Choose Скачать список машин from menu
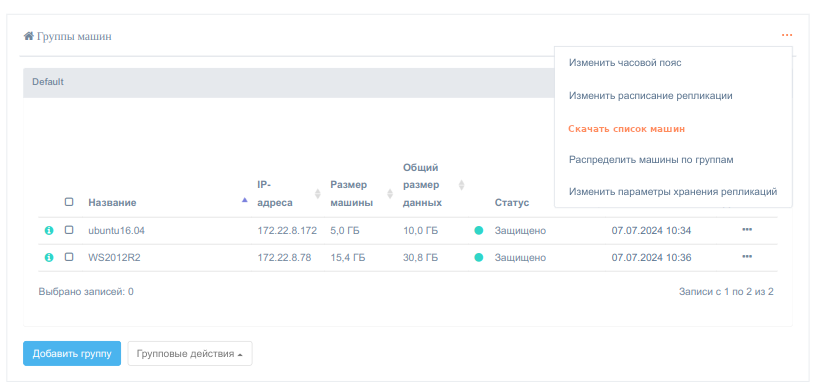The image size is (818, 391). [x=626, y=128]
